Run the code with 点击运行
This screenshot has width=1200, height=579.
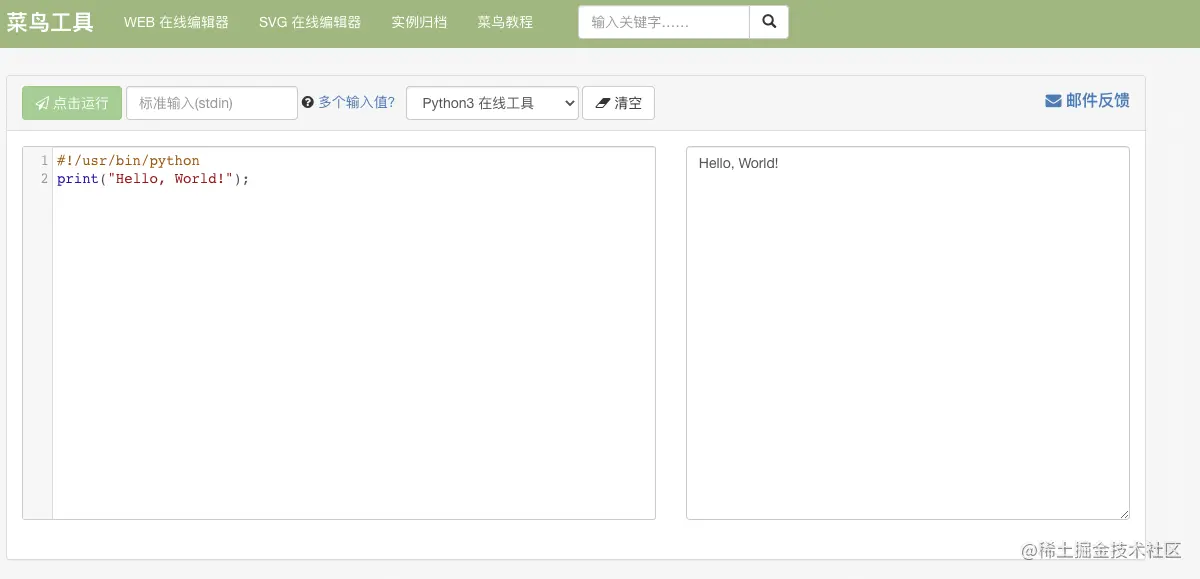pyautogui.click(x=72, y=103)
